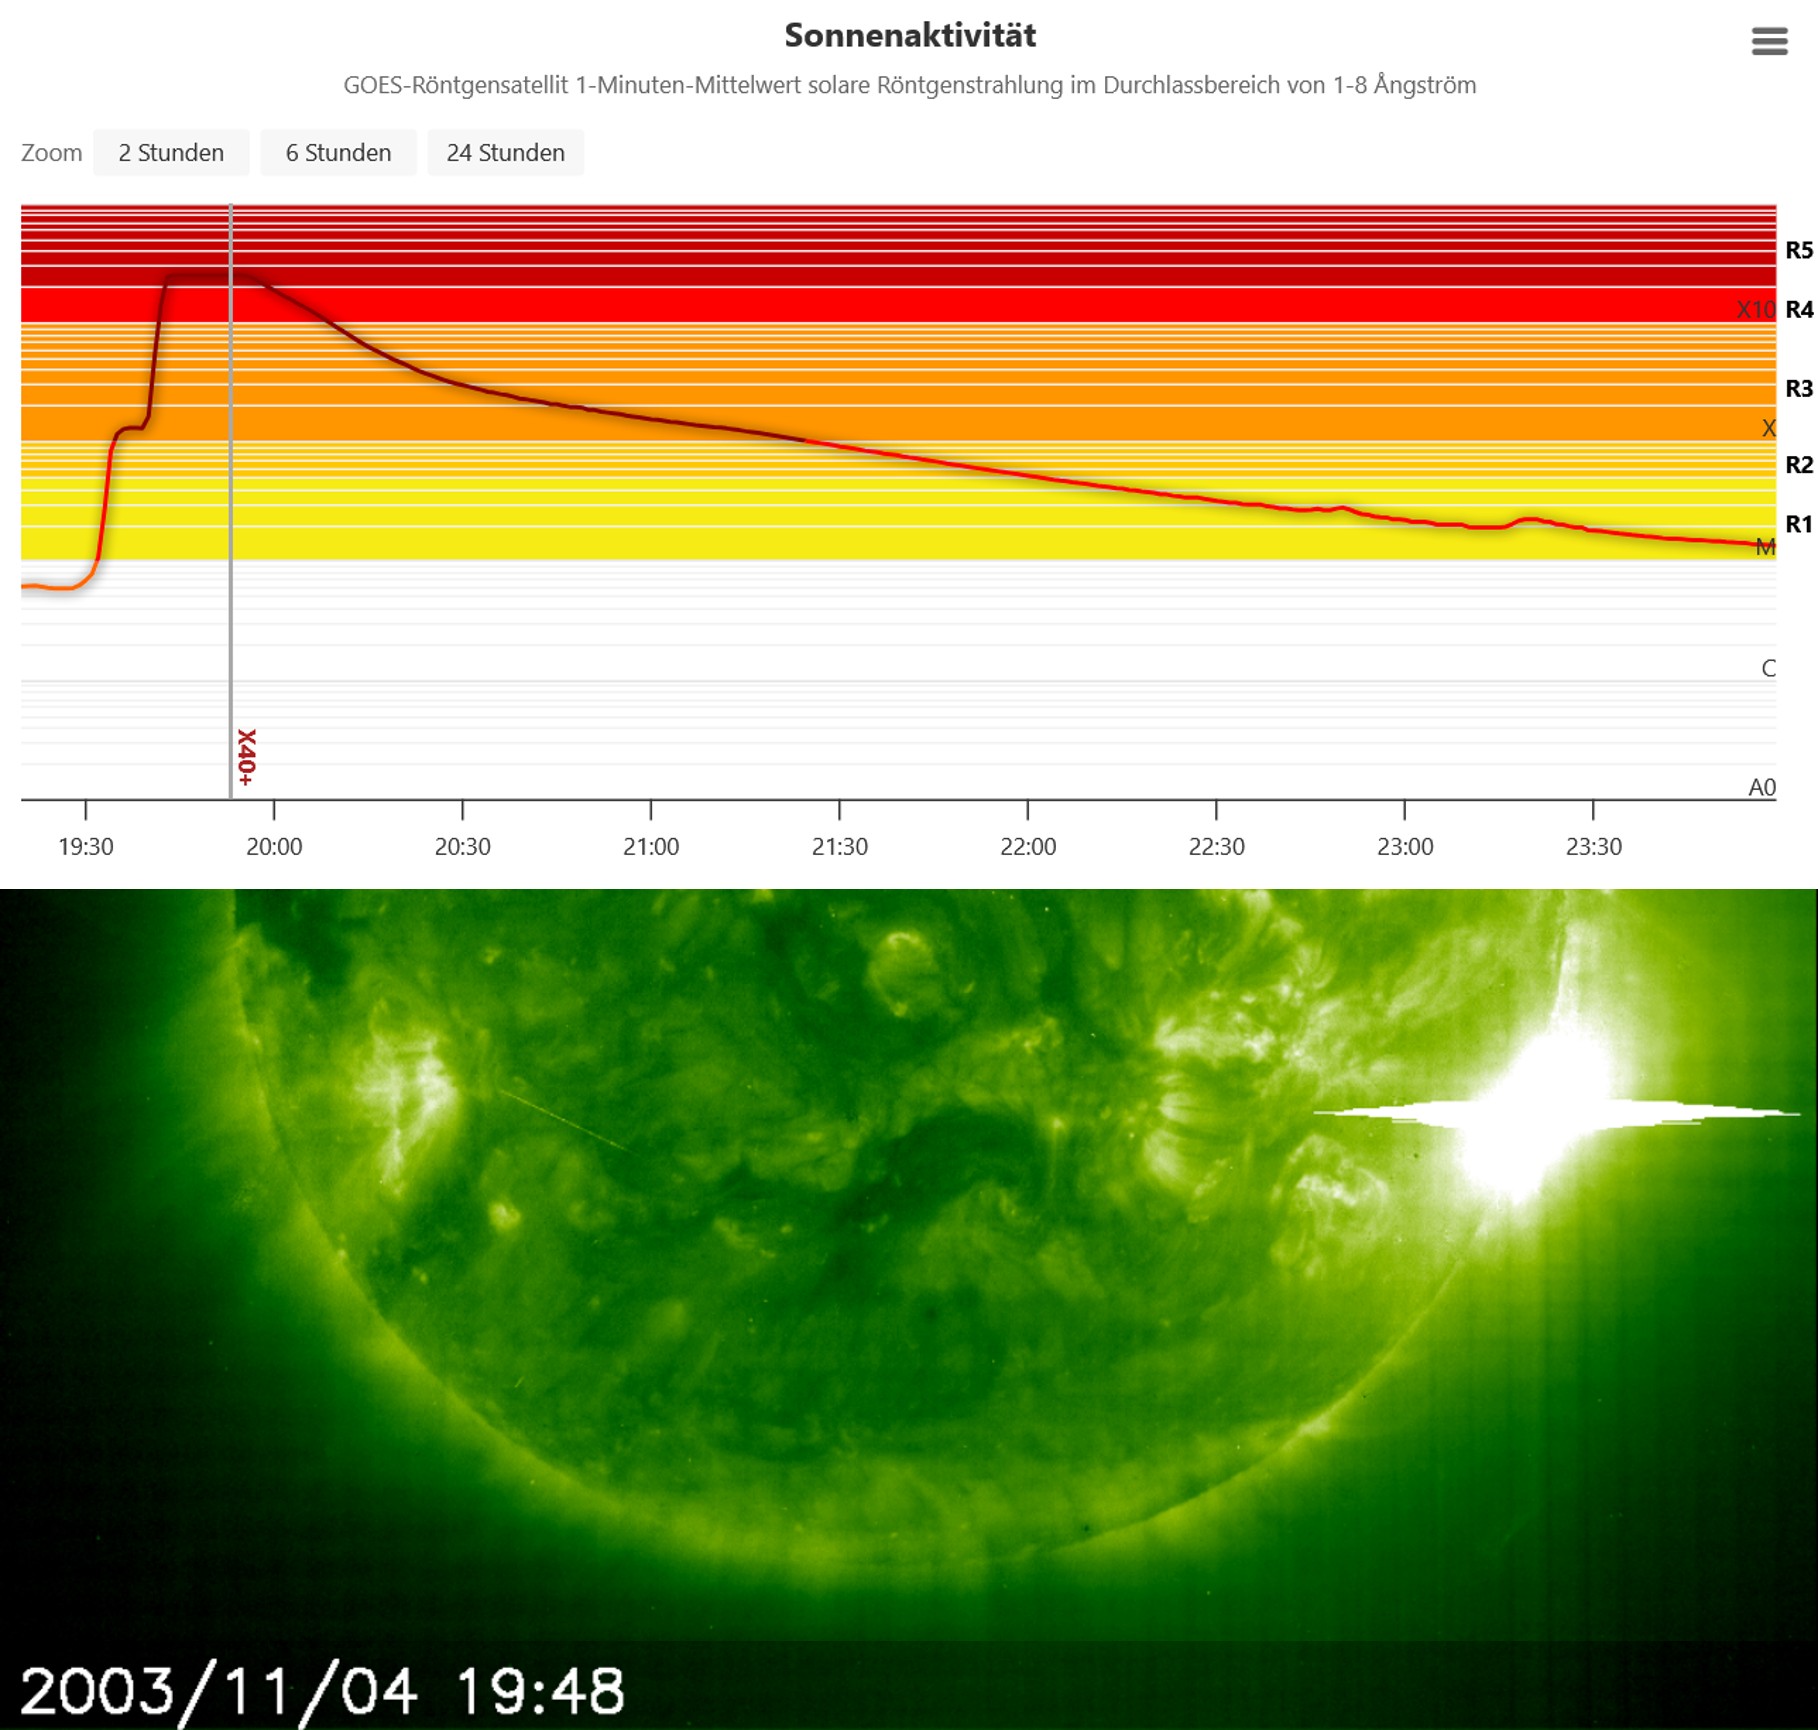The image size is (1818, 1730).
Task: Click the R3 scale label
Action: (x=1798, y=389)
